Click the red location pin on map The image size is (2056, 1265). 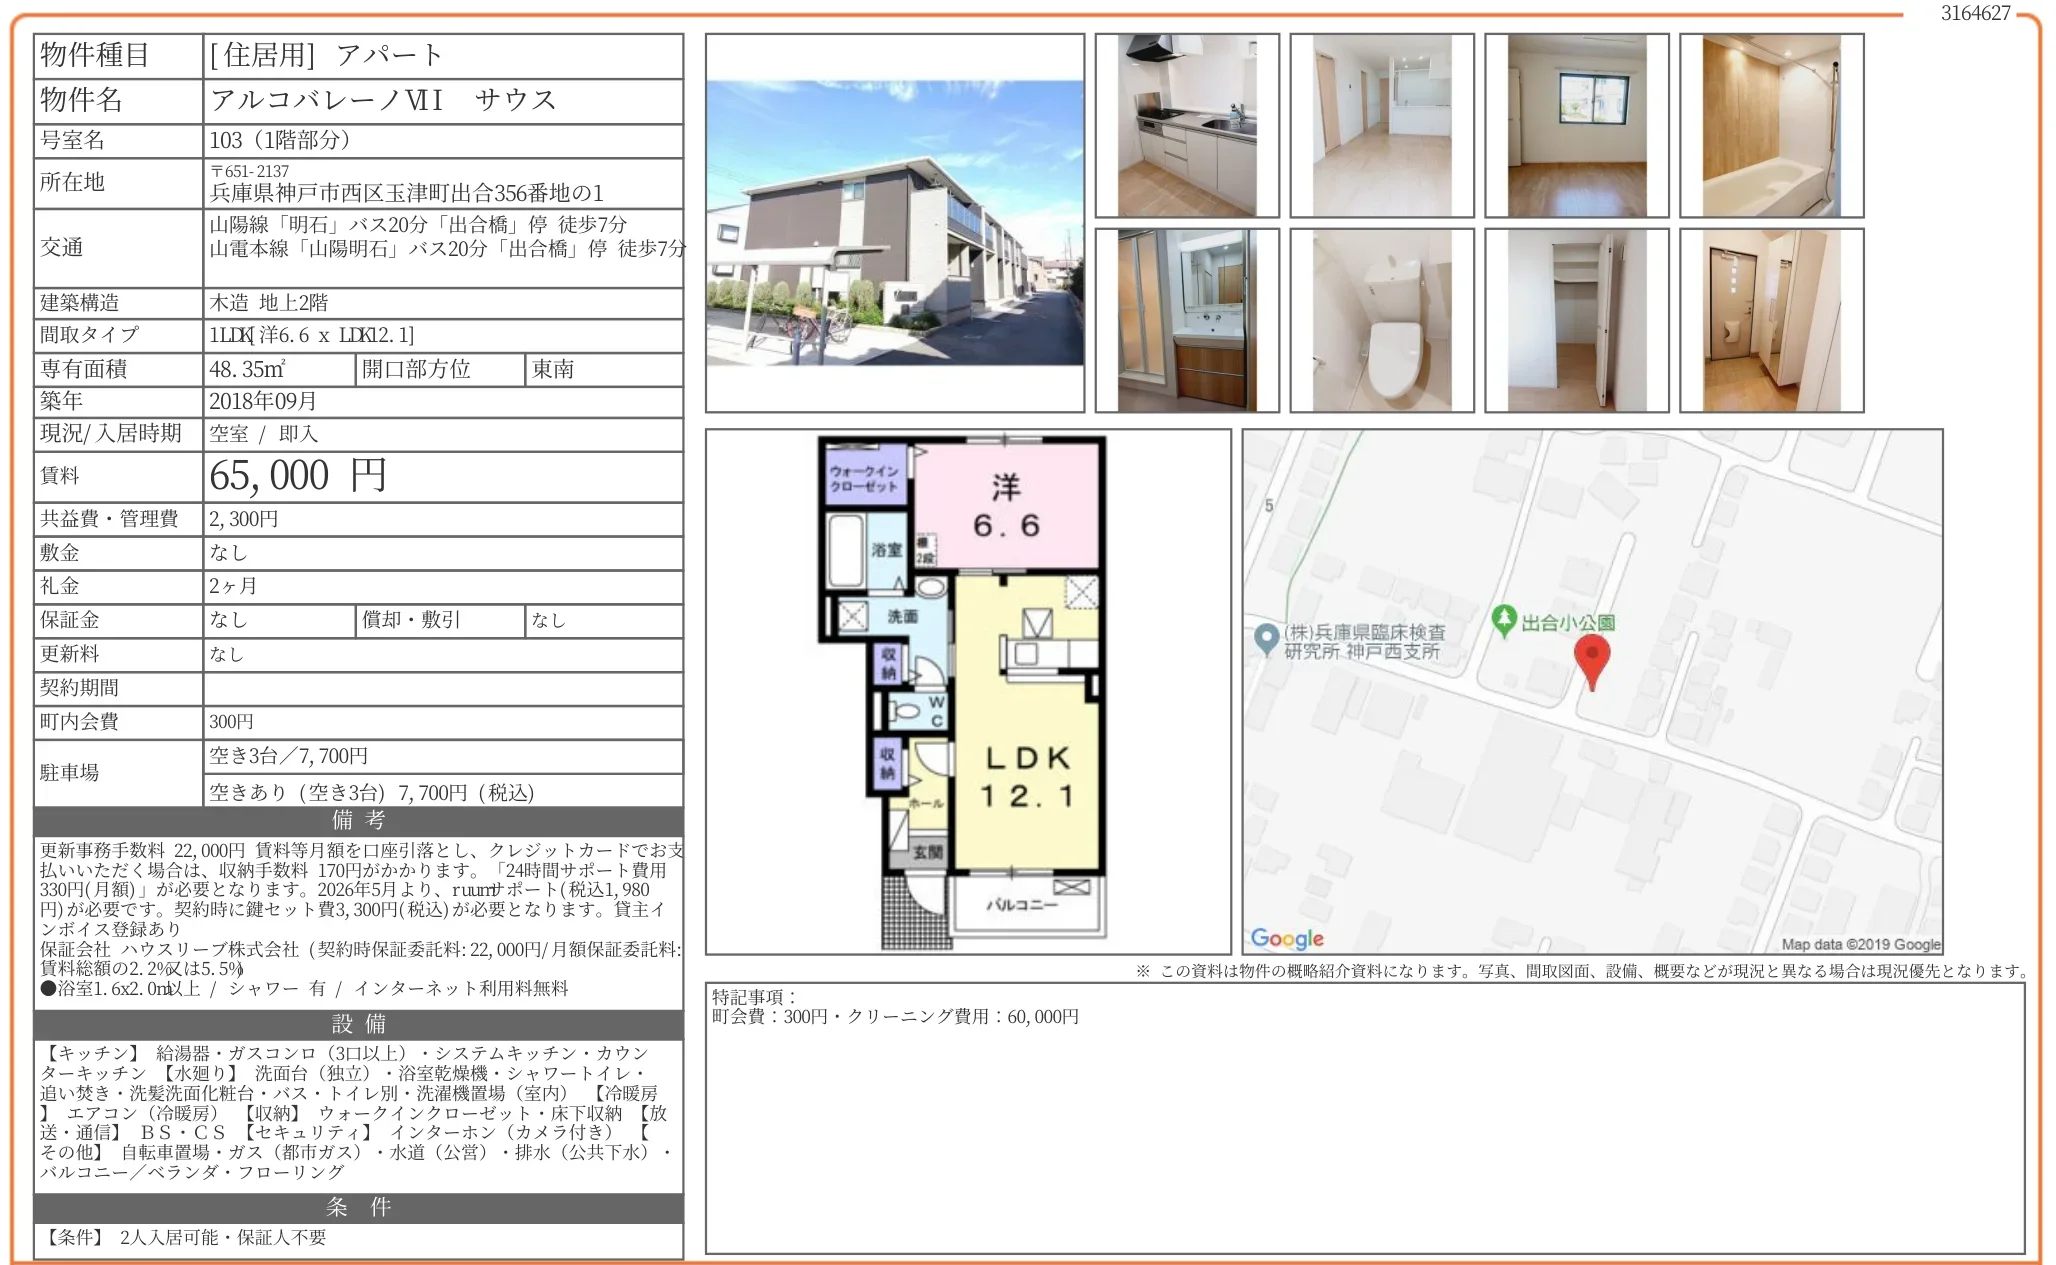point(1591,657)
